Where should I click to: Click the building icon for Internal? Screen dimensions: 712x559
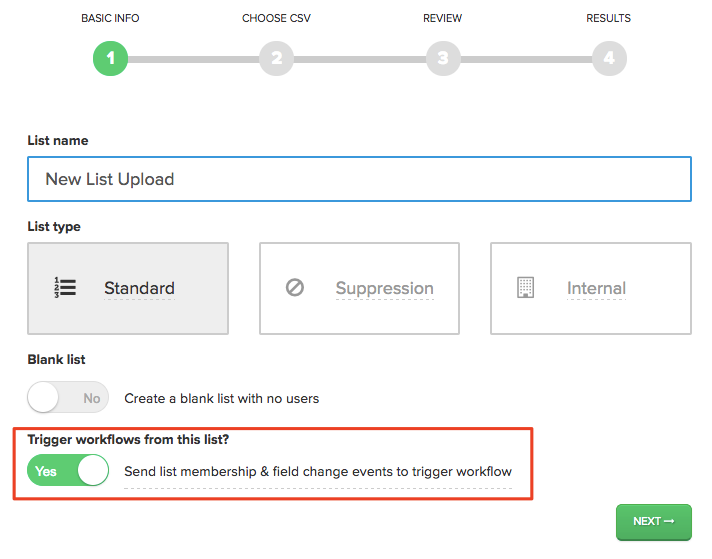click(x=525, y=287)
